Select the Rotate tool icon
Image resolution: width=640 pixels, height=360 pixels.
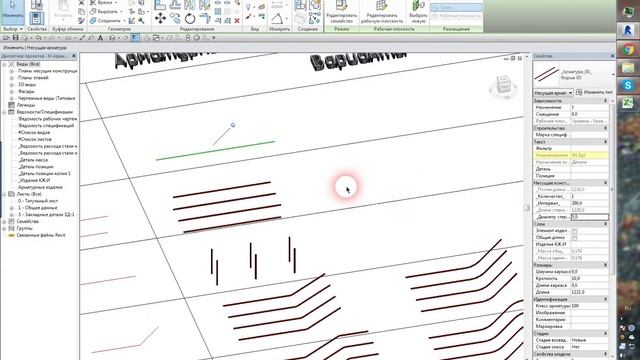(190, 18)
